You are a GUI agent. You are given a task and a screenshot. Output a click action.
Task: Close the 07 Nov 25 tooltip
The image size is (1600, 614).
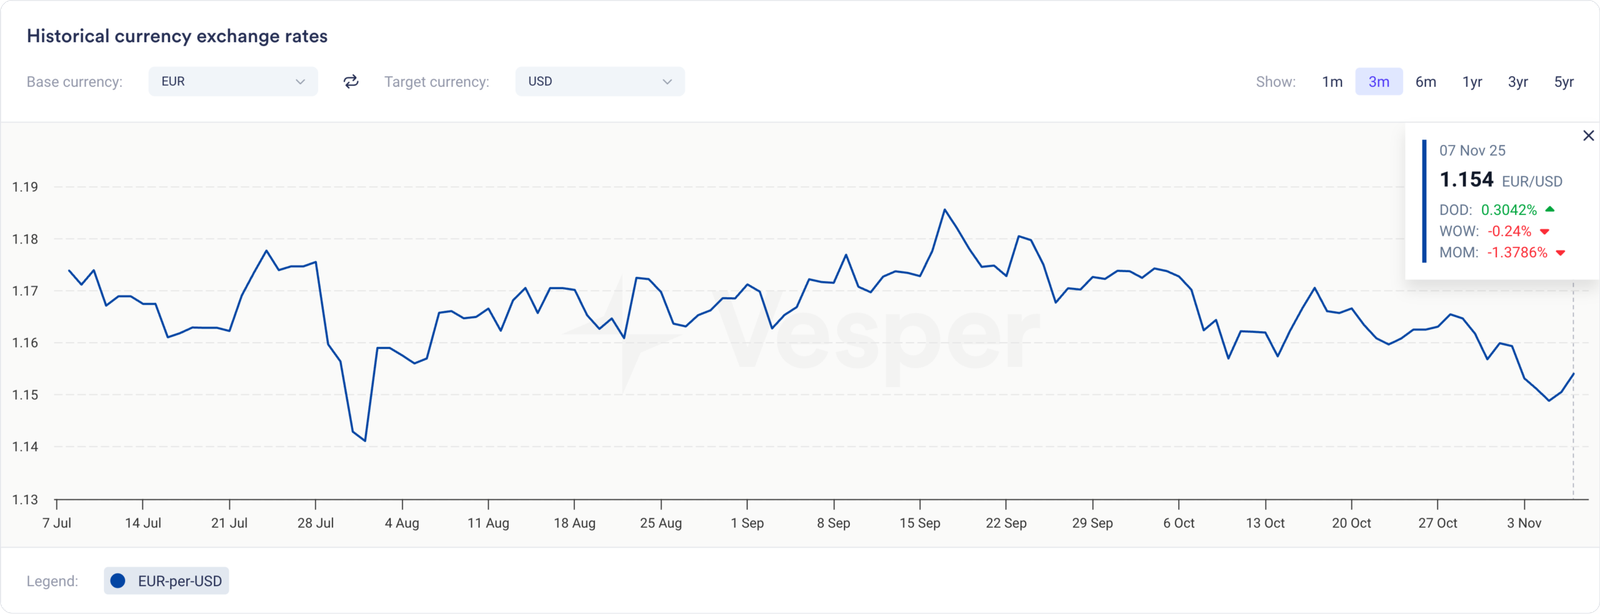(1588, 136)
